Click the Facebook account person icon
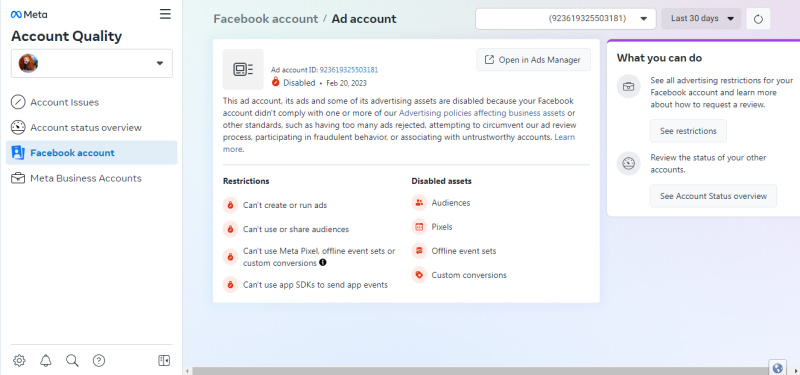Viewport: 800px width, 375px height. pyautogui.click(x=18, y=153)
